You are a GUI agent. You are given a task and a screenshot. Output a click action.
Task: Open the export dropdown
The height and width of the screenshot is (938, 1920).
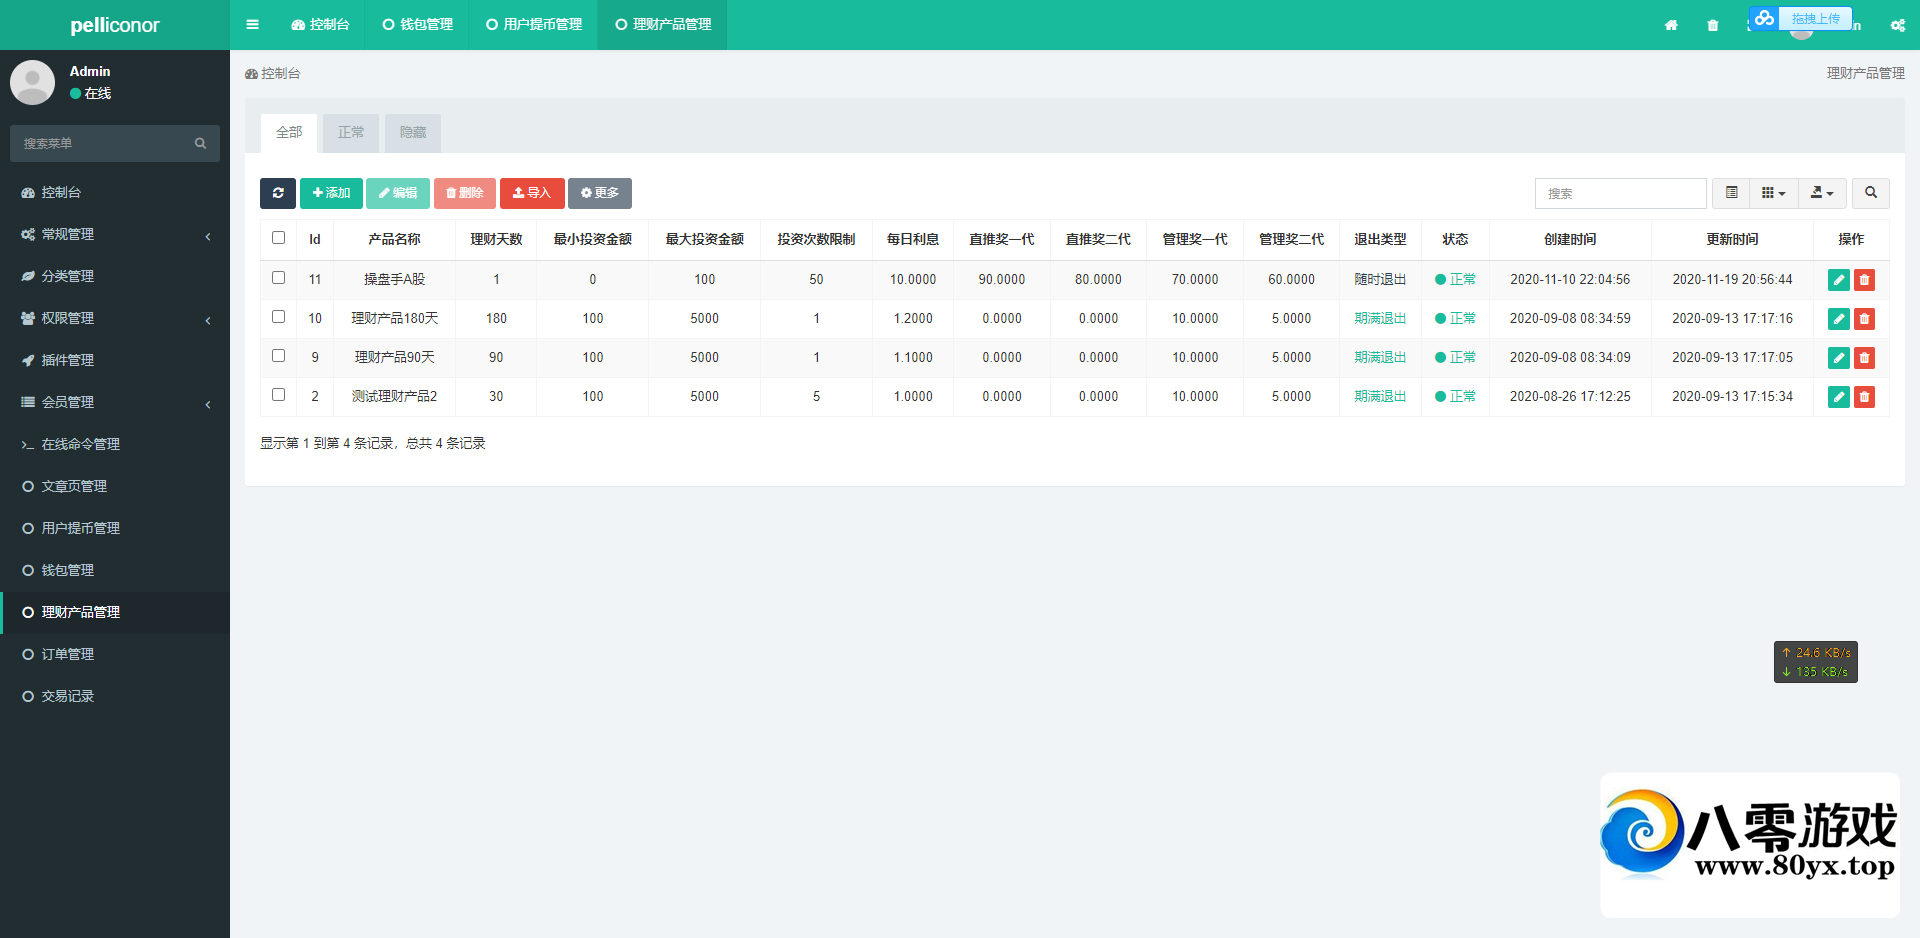pyautogui.click(x=1822, y=193)
